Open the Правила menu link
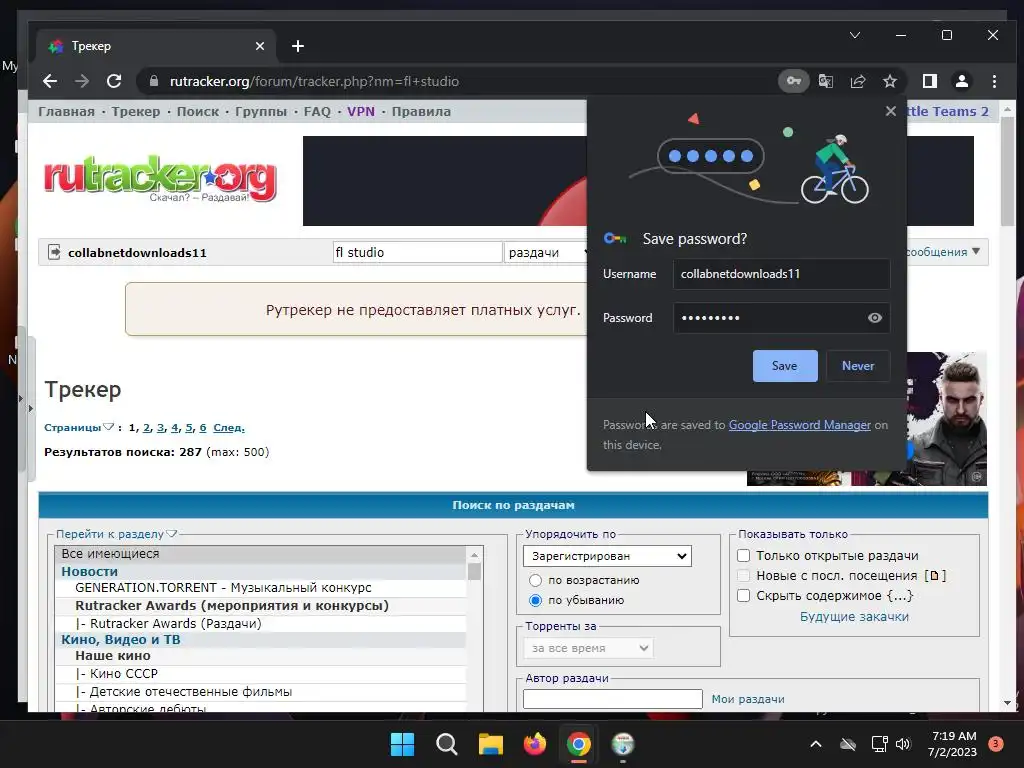Viewport: 1024px width, 768px height. pyautogui.click(x=421, y=111)
